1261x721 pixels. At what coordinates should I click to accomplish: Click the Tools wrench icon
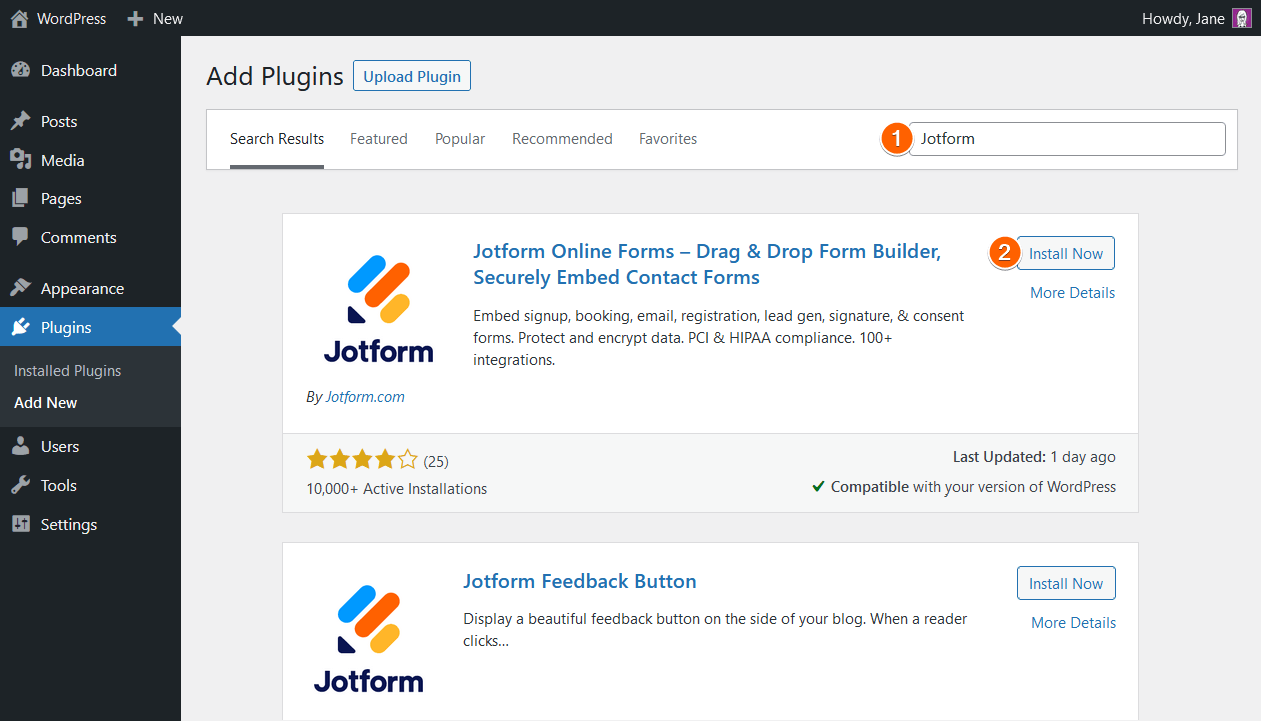tap(20, 485)
